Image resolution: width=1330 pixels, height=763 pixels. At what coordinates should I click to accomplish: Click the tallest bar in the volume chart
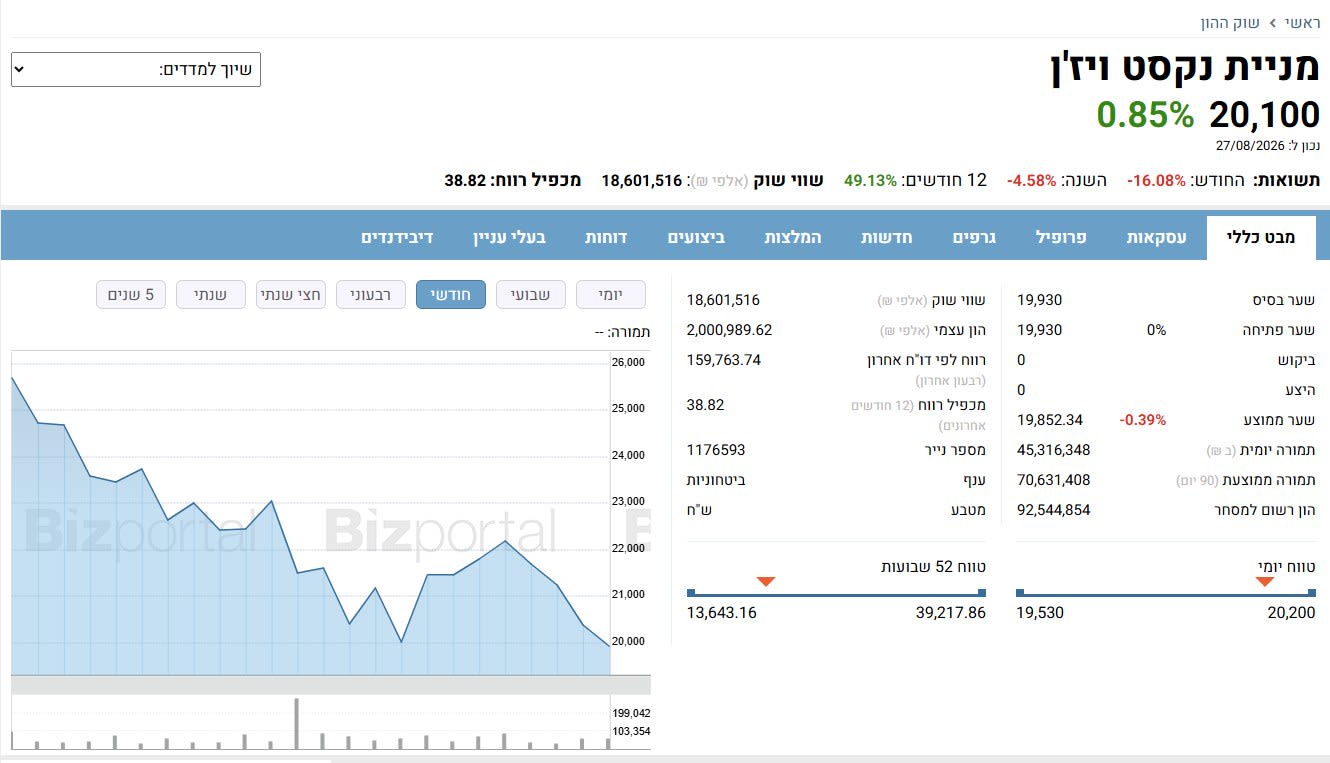[x=296, y=723]
